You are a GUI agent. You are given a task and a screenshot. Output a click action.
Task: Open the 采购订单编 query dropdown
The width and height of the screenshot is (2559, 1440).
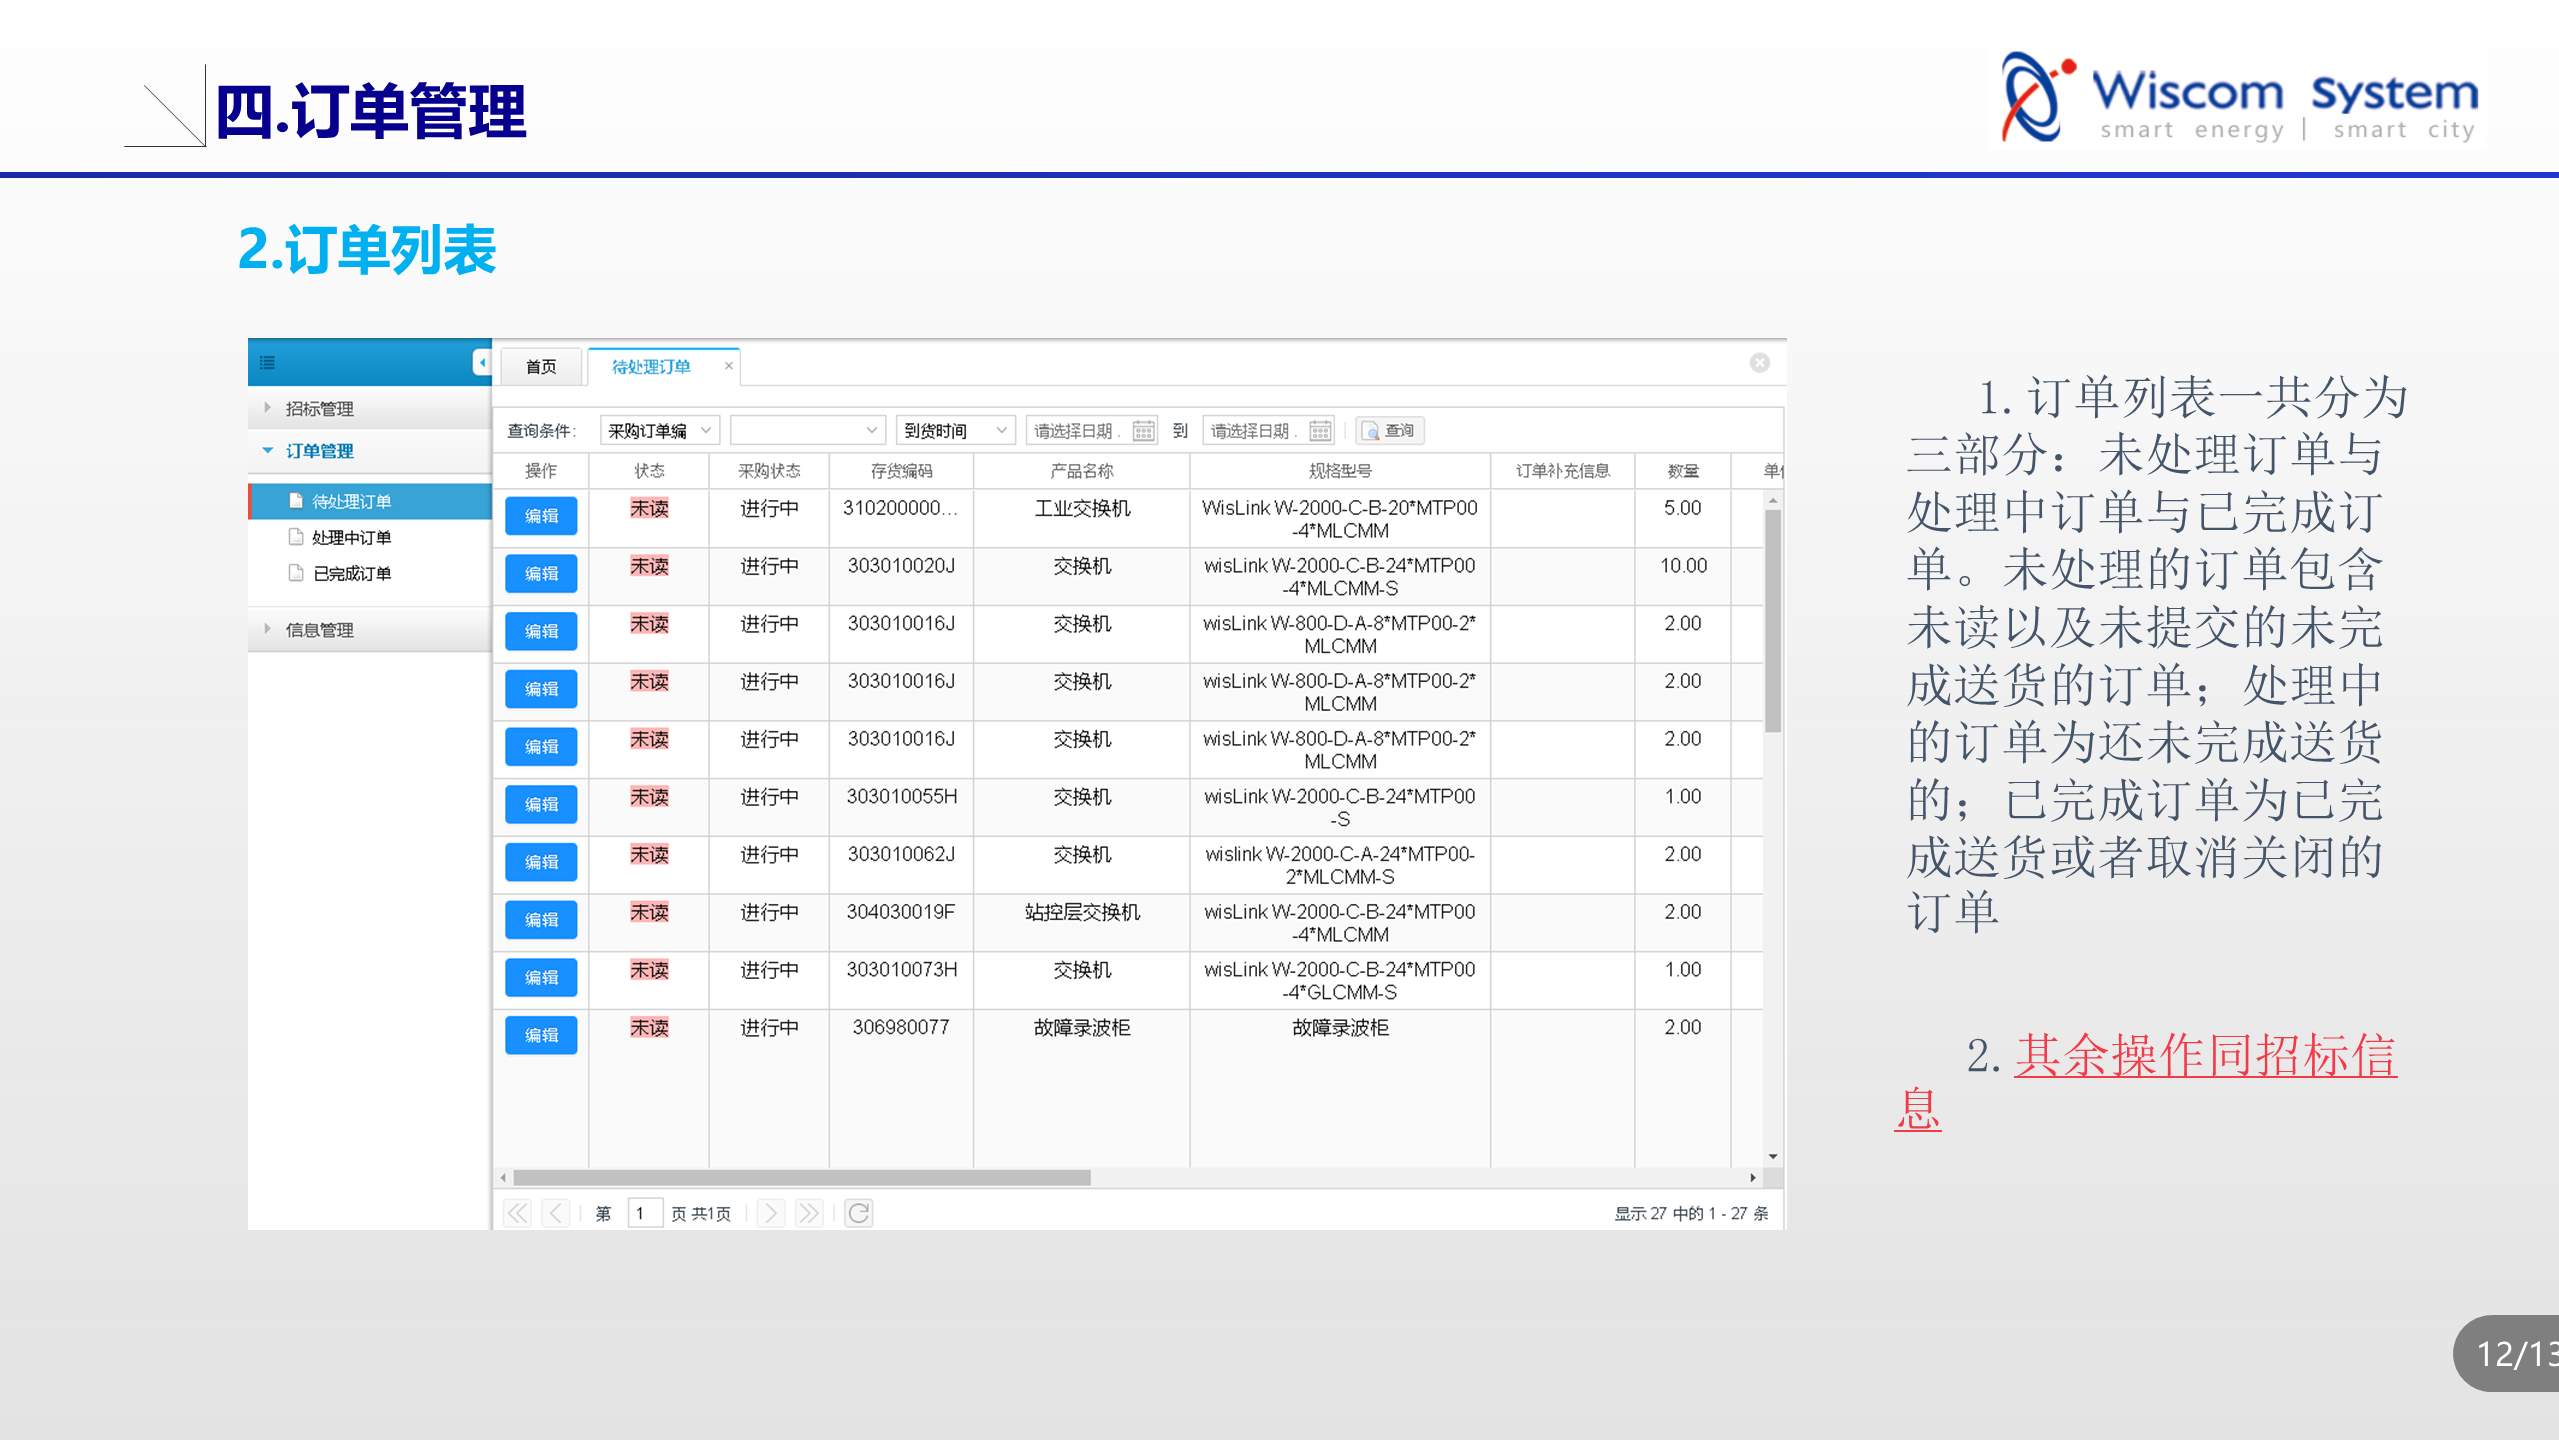(x=659, y=431)
